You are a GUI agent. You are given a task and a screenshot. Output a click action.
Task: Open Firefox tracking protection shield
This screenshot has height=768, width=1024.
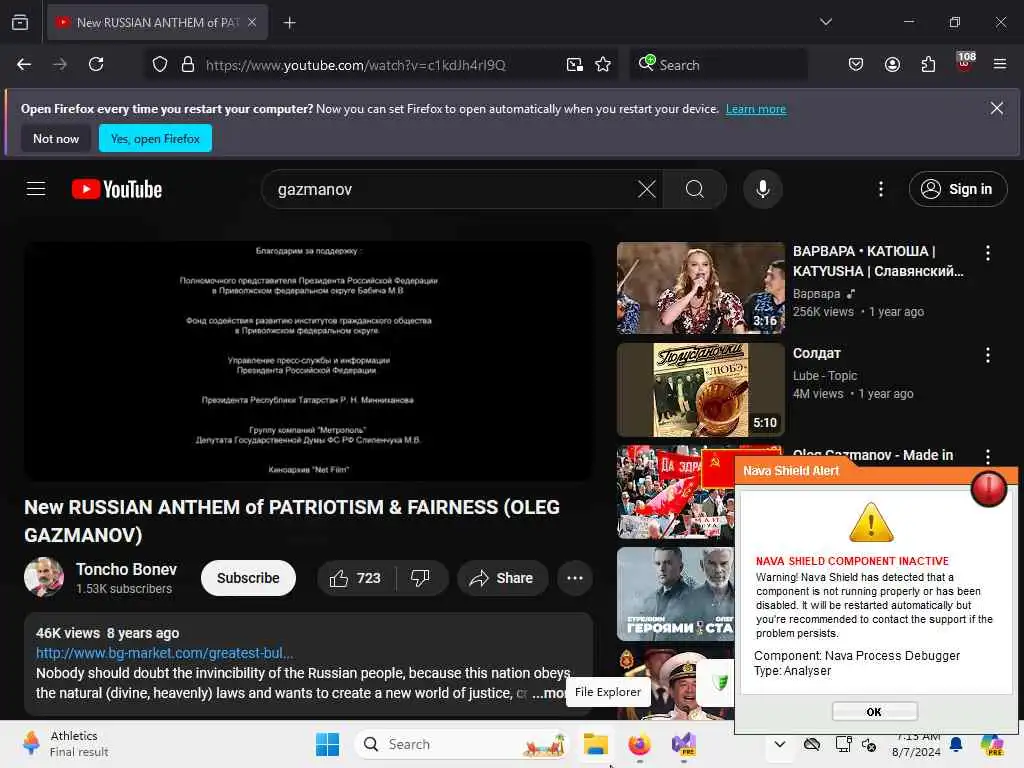(x=160, y=65)
